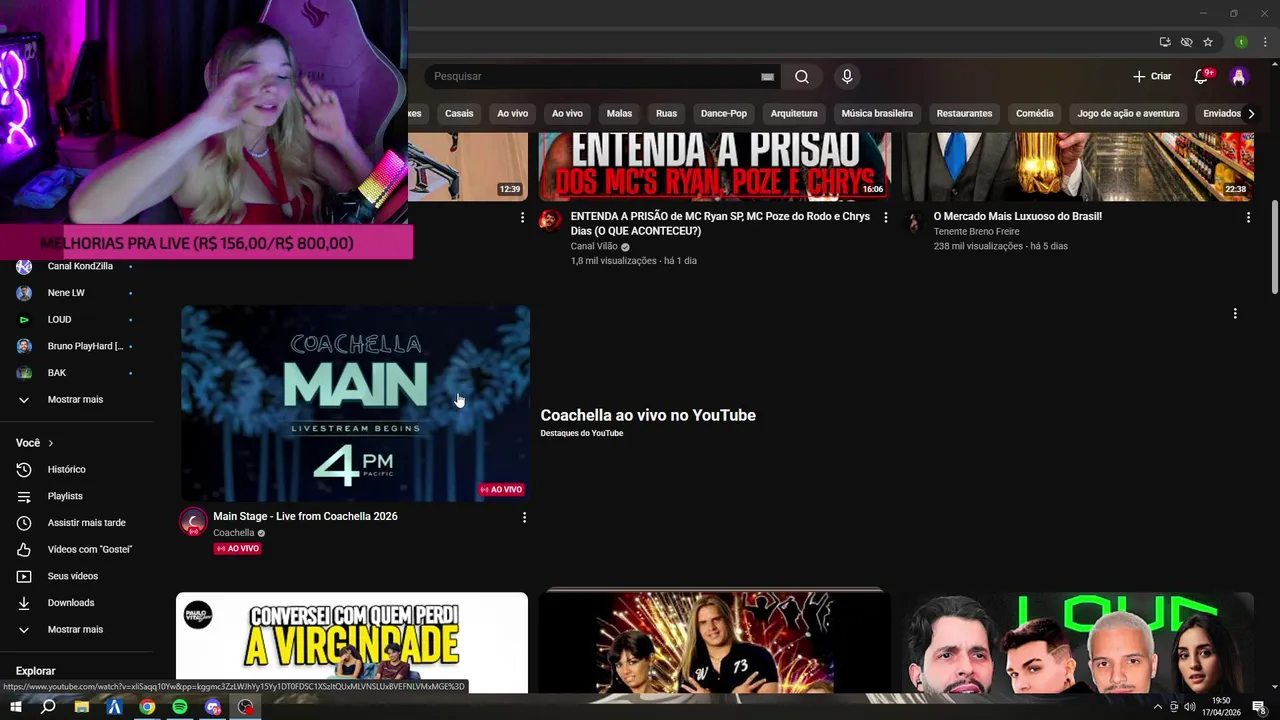Open options menu for Main Stage Coachella video
The height and width of the screenshot is (720, 1280).
tap(524, 517)
